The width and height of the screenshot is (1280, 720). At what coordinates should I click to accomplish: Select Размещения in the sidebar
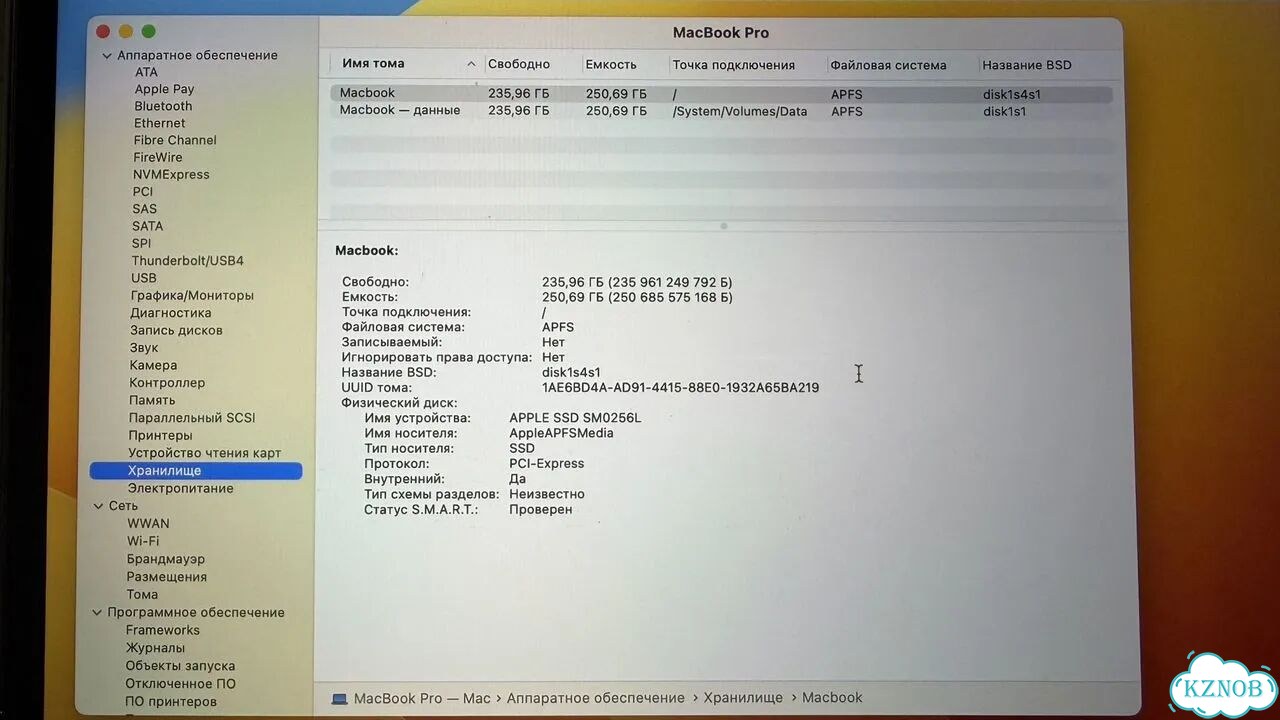pos(167,576)
